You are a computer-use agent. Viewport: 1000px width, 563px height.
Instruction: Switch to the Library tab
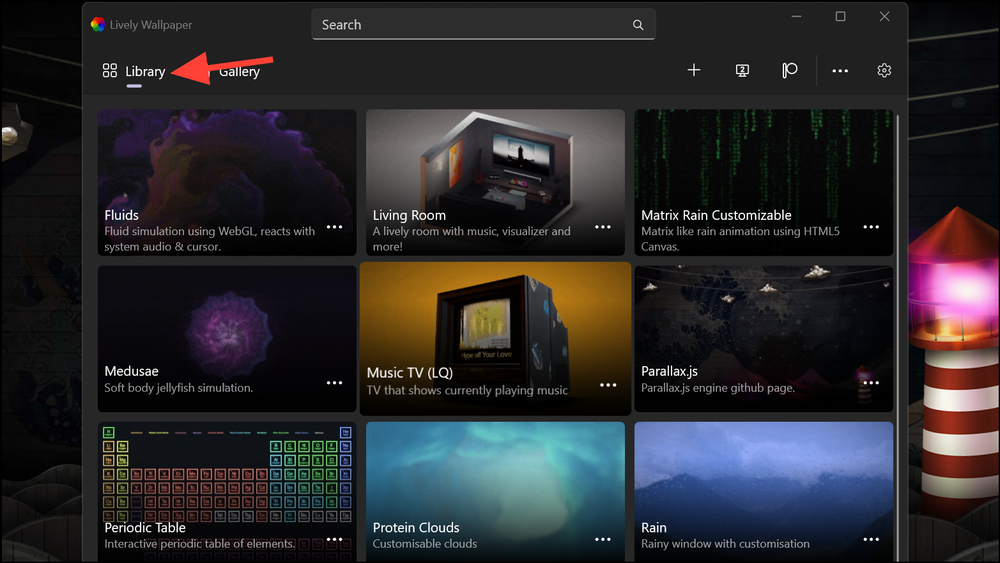tap(134, 71)
